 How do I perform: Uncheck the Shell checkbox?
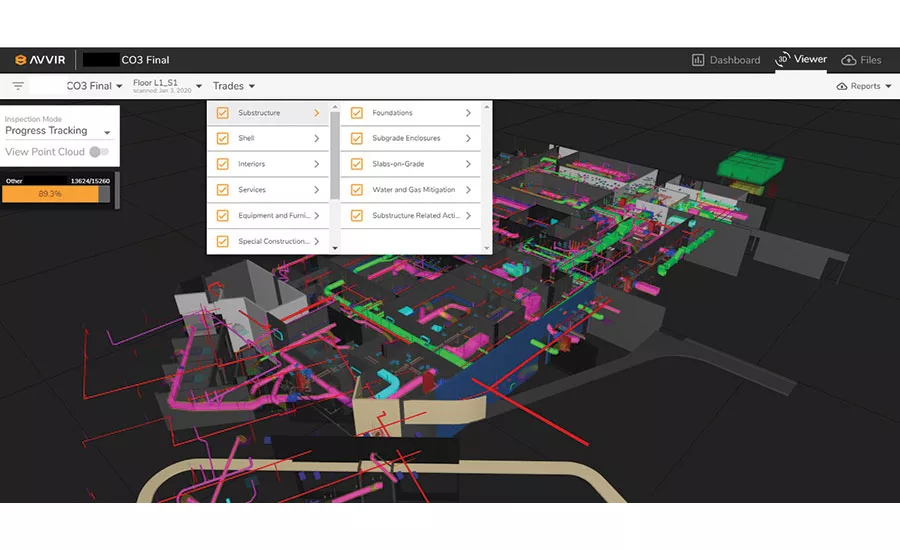click(x=223, y=138)
